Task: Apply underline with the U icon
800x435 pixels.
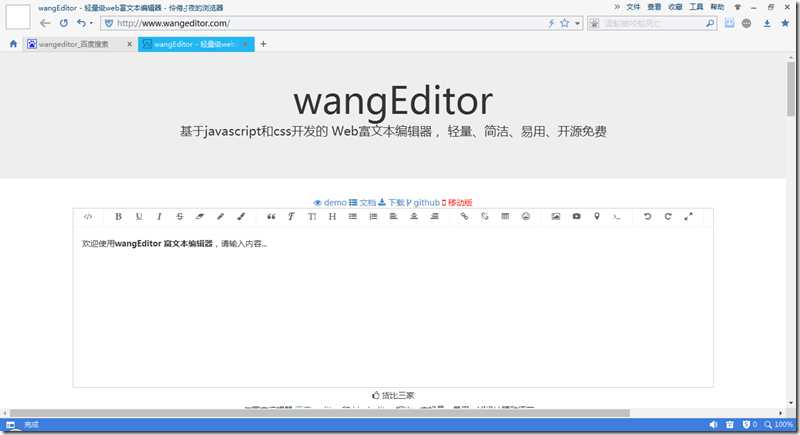Action: (139, 217)
